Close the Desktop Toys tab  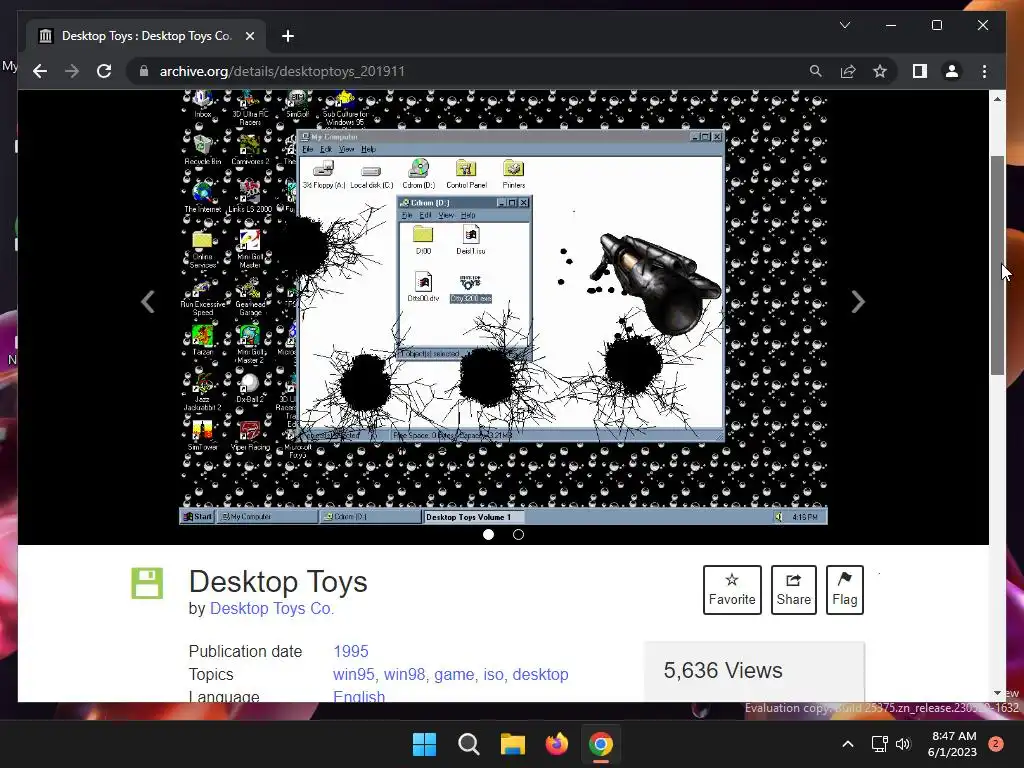point(249,36)
